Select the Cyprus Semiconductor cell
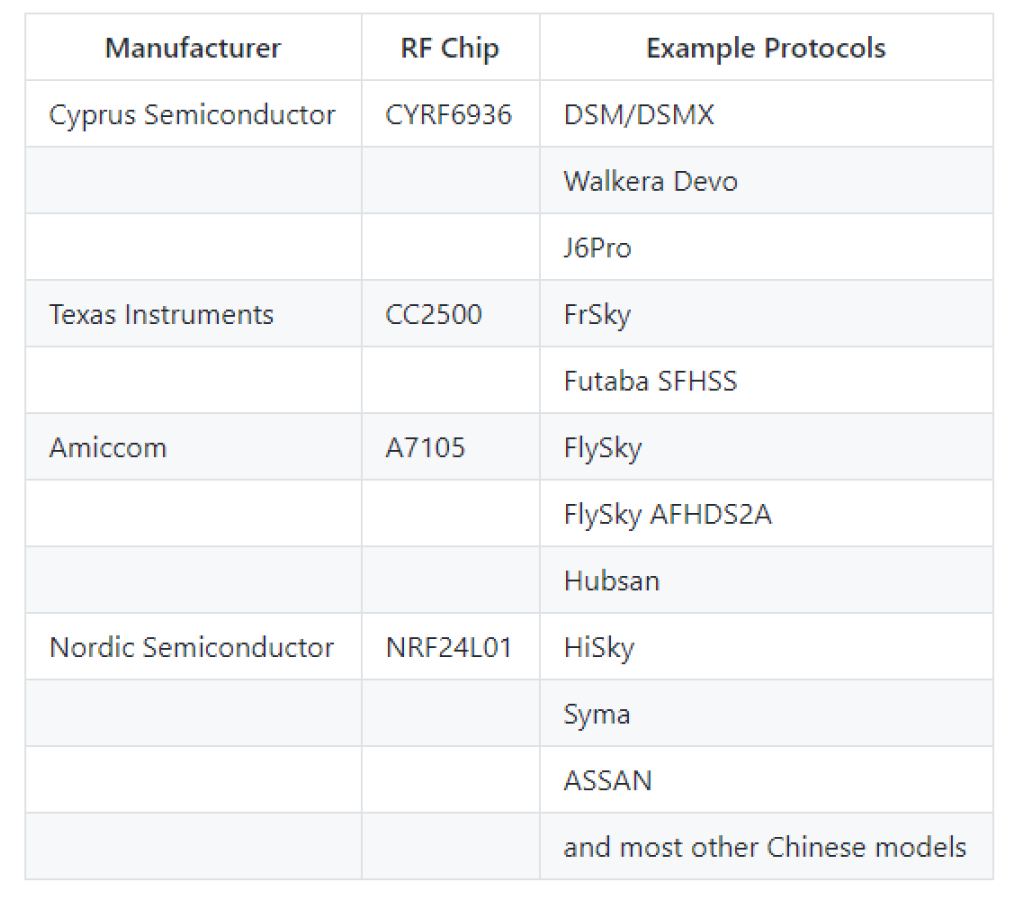 tap(192, 115)
